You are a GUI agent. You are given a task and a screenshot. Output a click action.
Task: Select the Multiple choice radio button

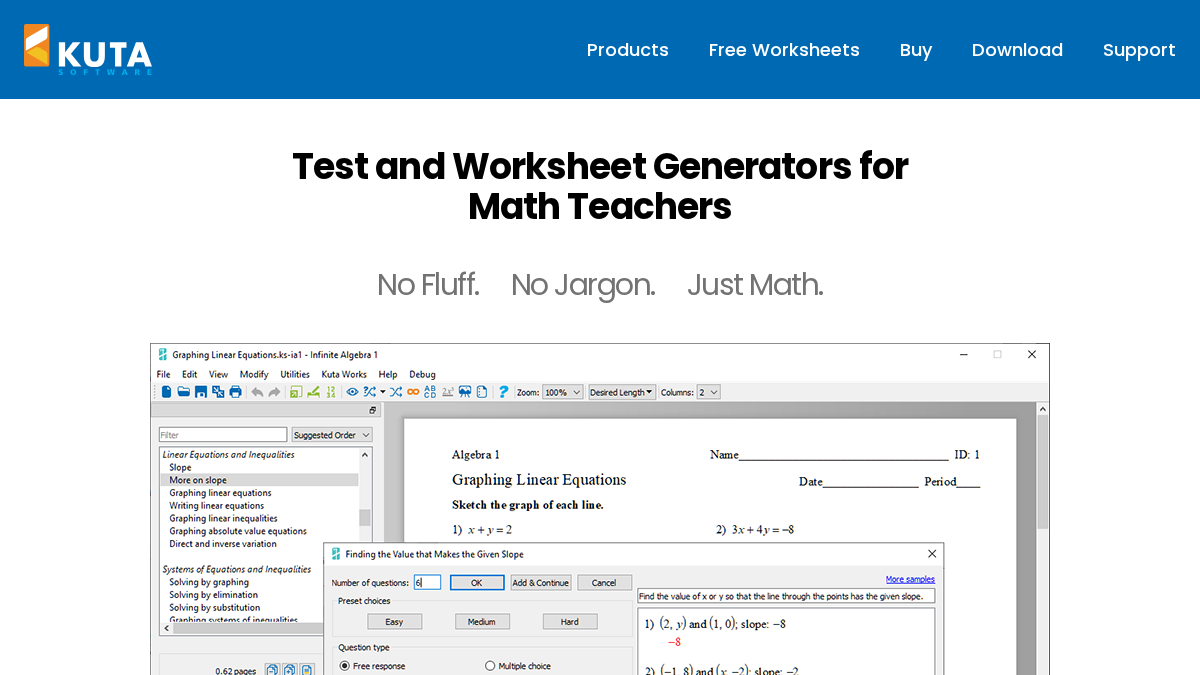tap(490, 666)
